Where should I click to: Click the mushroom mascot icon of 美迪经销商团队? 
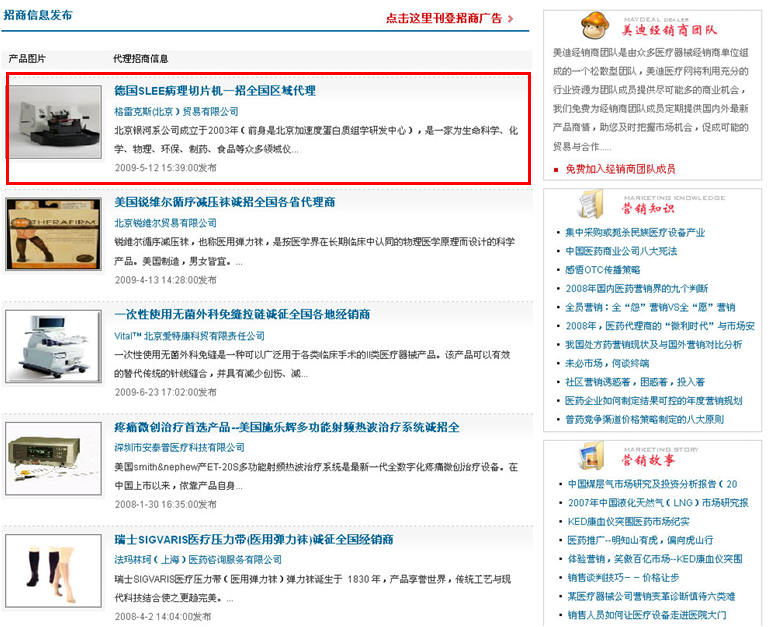pos(596,26)
